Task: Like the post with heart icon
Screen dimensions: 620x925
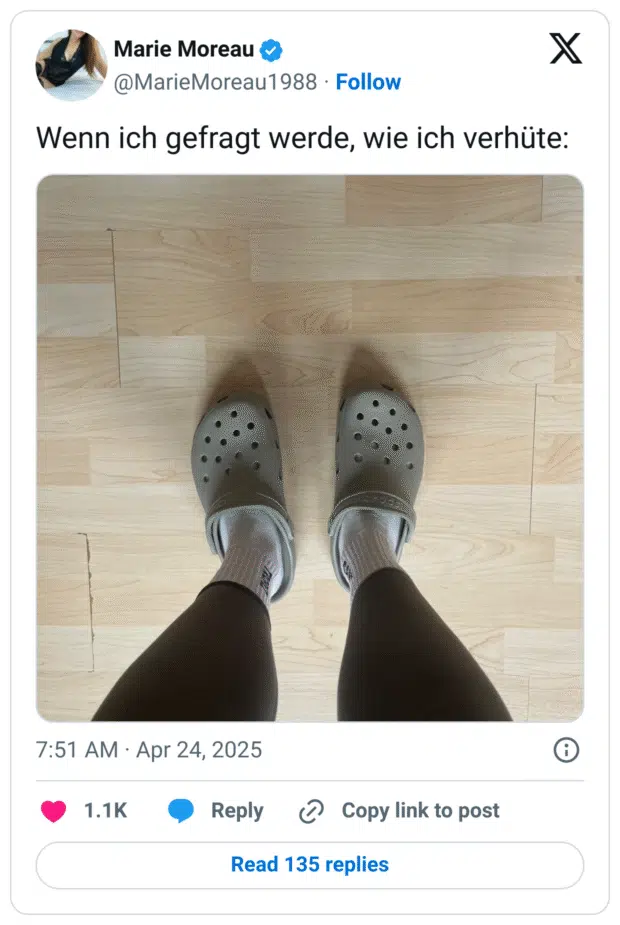Action: point(53,811)
